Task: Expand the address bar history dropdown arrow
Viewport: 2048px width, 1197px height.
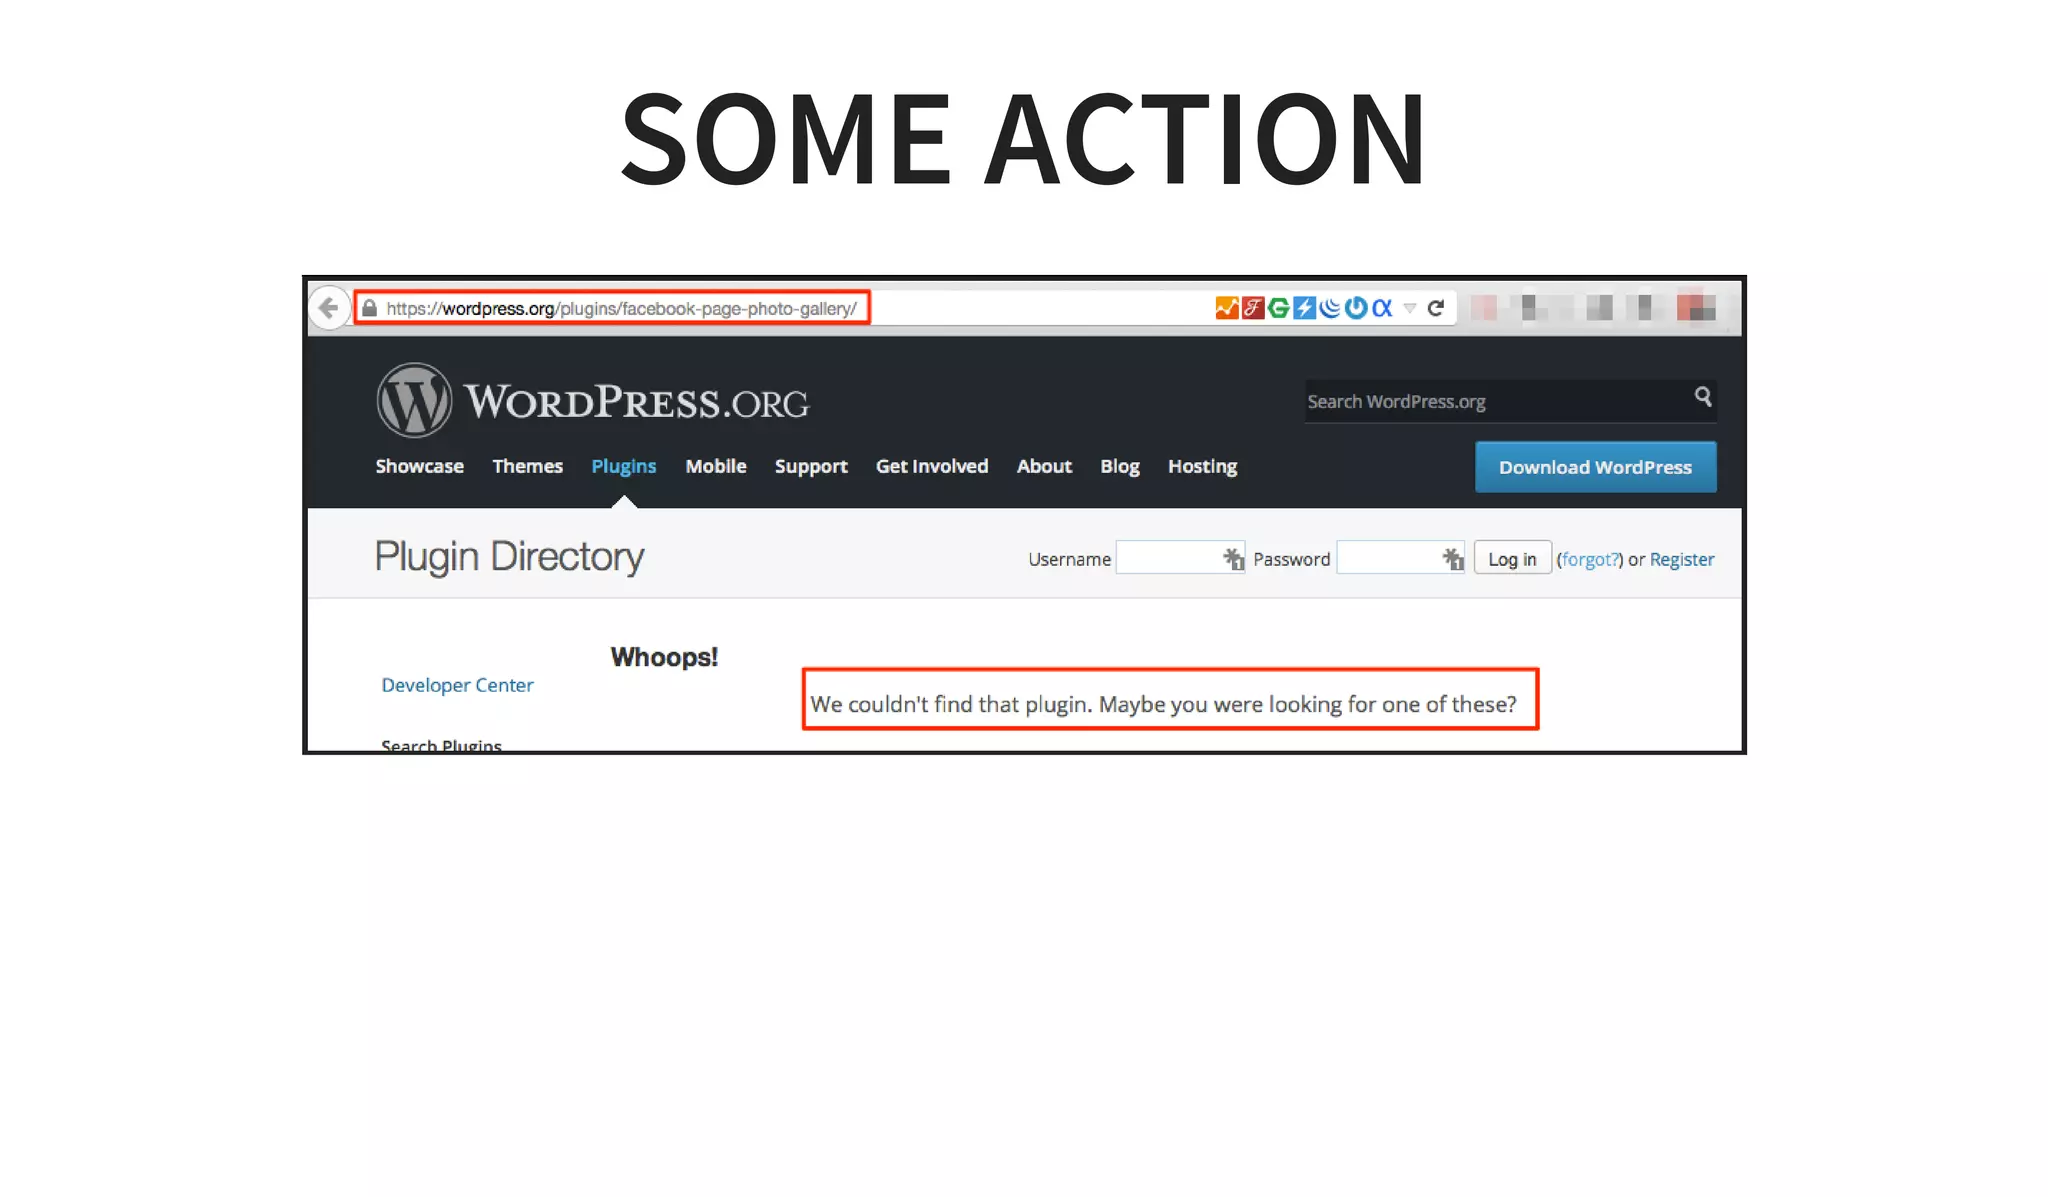Action: pyautogui.click(x=1410, y=308)
